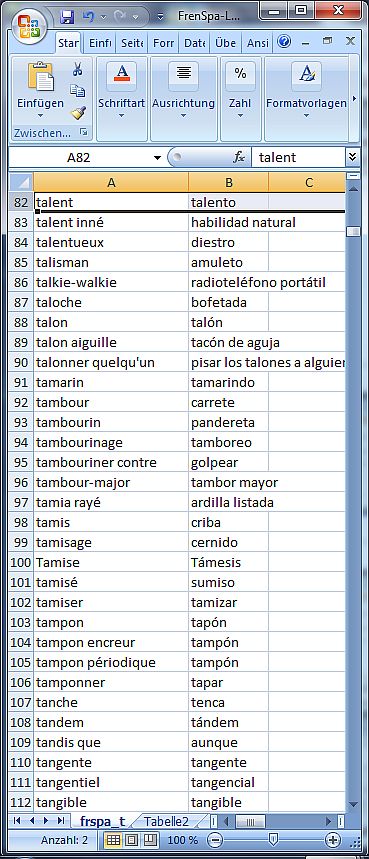Open the Einfügen ribbon tab
The height and width of the screenshot is (859, 369).
pos(100,42)
